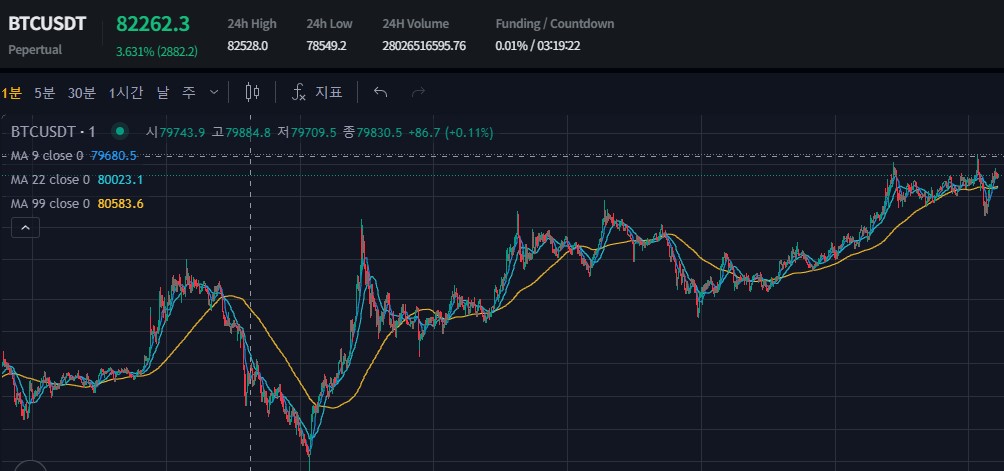Click the open value 시79743.9 in legend

(175, 132)
